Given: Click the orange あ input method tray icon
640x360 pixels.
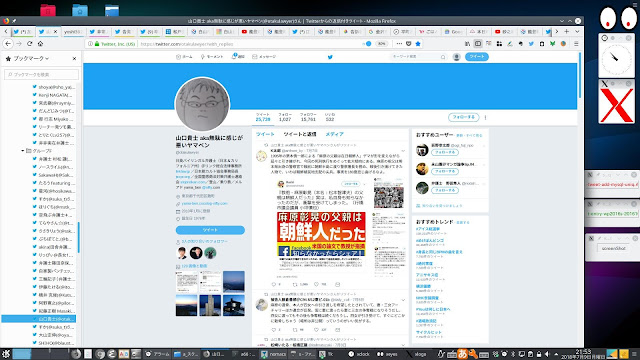Looking at the screenshot, I should [462, 354].
